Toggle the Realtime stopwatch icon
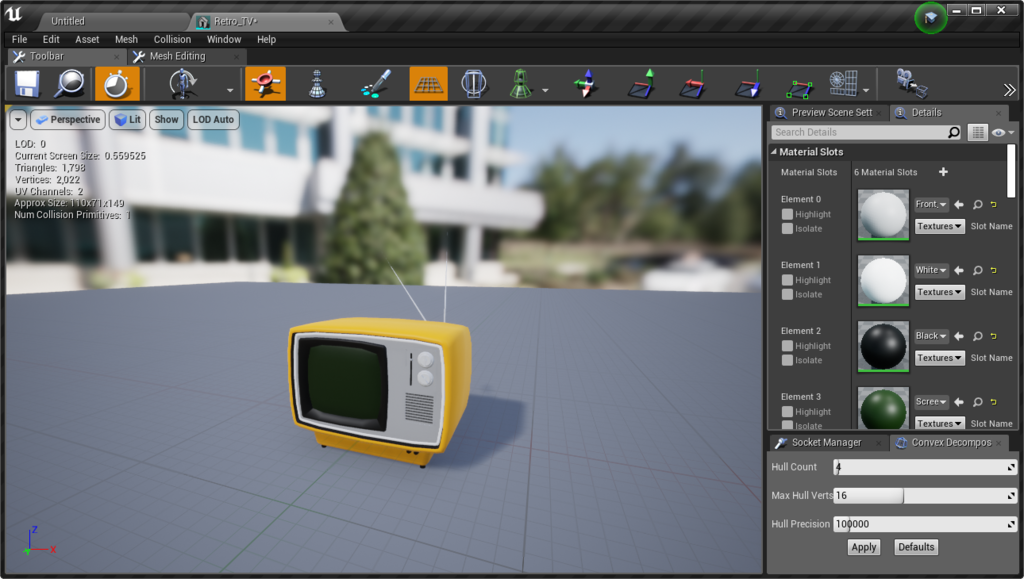Image resolution: width=1024 pixels, height=579 pixels. [116, 84]
